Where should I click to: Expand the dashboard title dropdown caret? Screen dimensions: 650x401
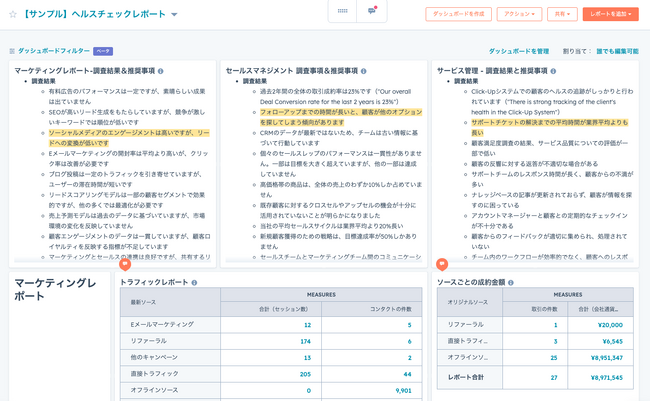(175, 15)
